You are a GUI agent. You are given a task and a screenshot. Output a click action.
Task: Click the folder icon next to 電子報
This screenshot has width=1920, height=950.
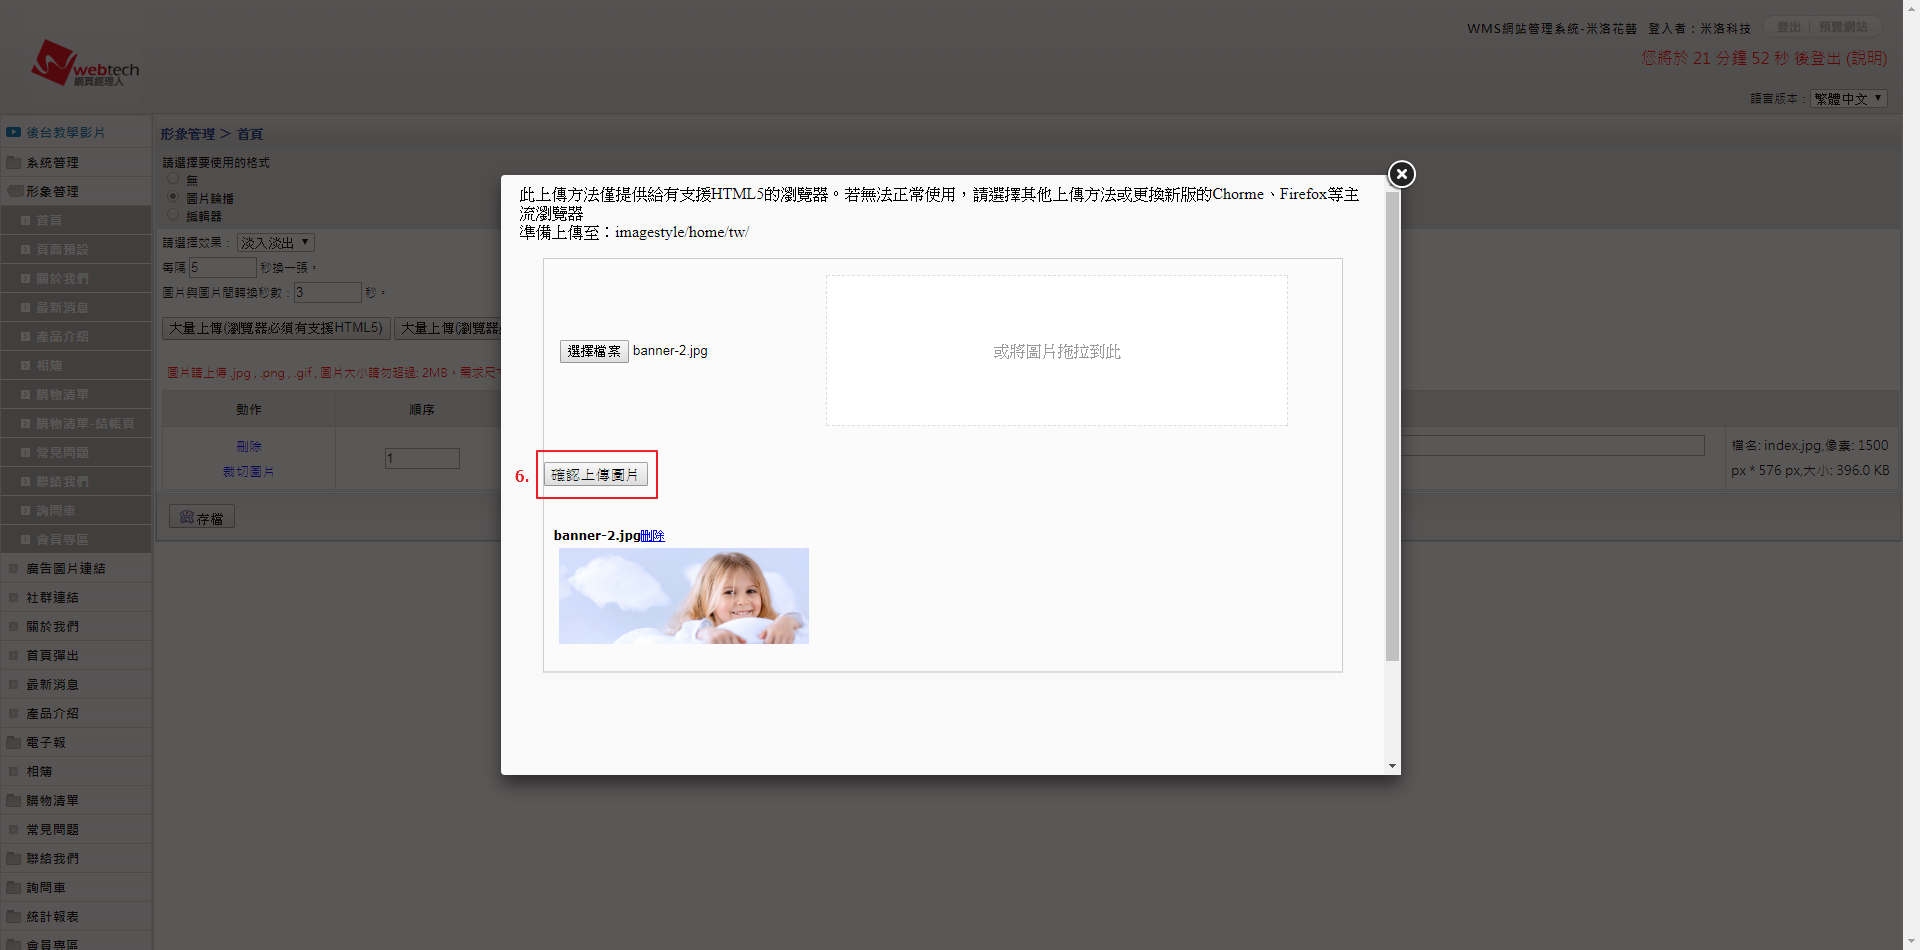coord(14,742)
